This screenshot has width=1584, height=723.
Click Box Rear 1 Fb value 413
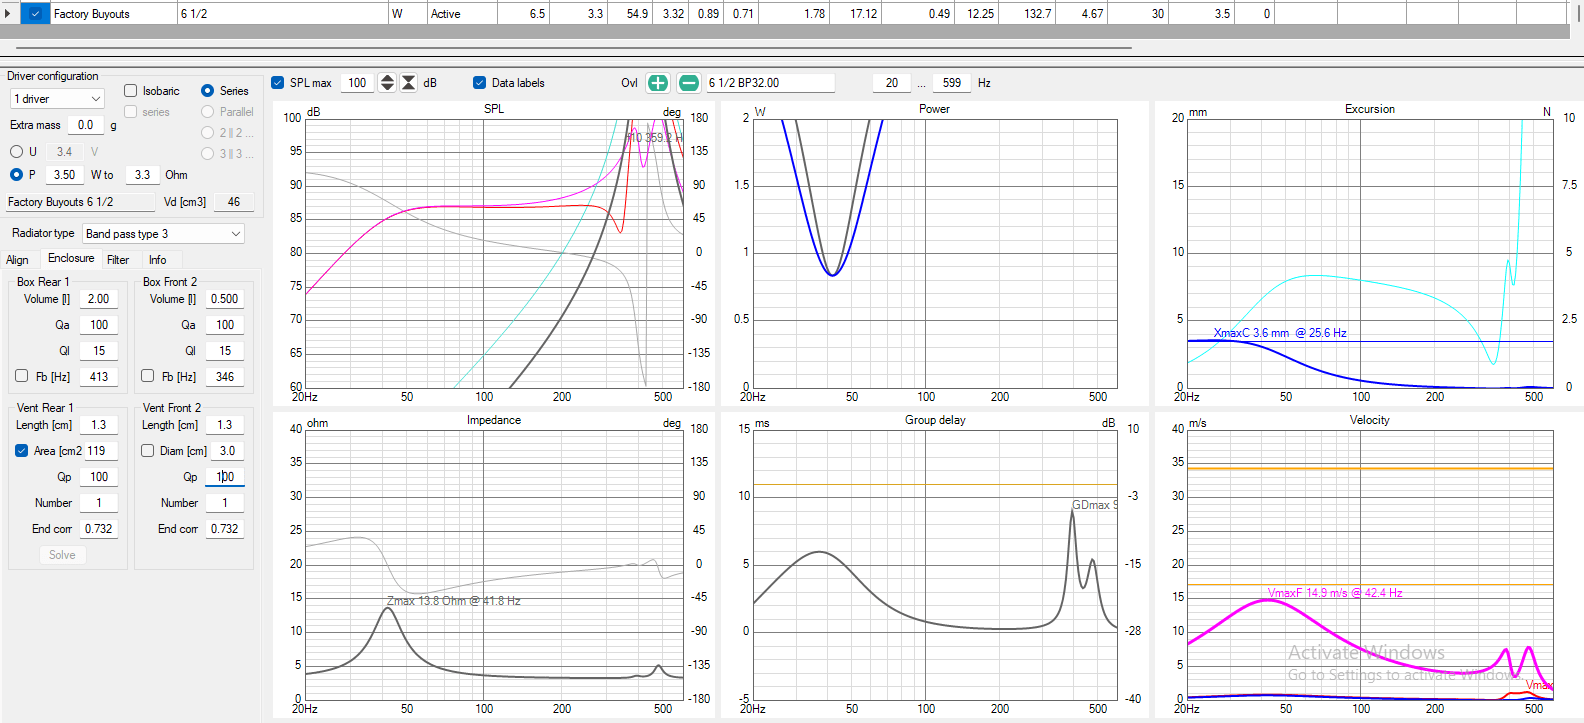click(x=99, y=377)
